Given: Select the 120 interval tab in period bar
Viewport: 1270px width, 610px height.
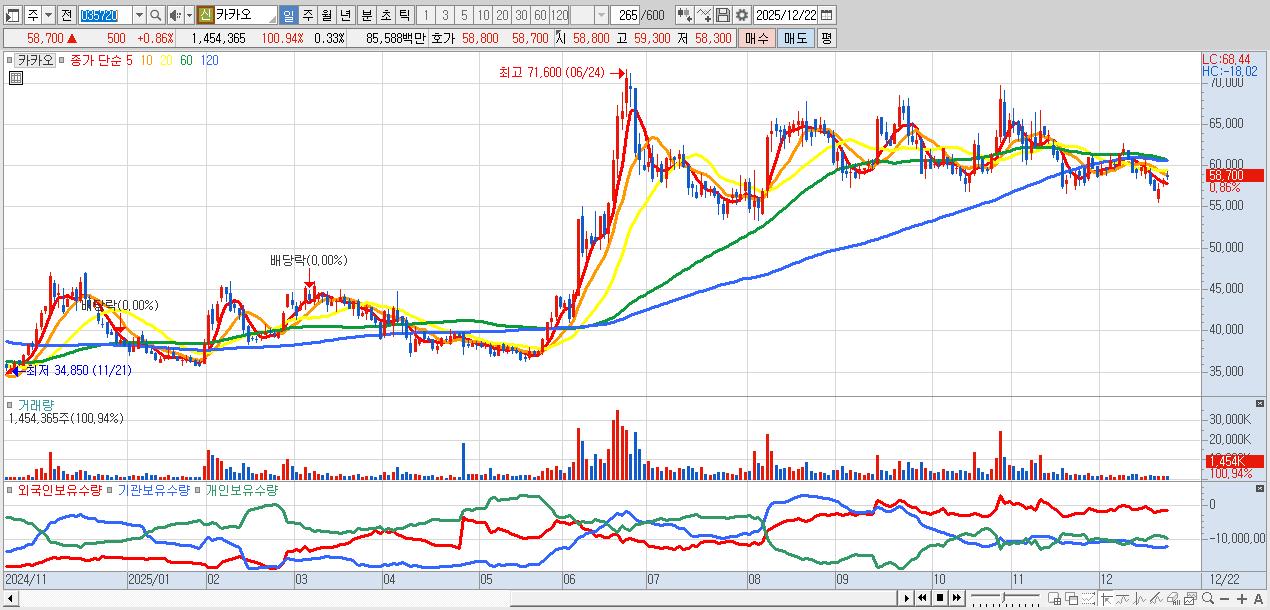Looking at the screenshot, I should 559,15.
